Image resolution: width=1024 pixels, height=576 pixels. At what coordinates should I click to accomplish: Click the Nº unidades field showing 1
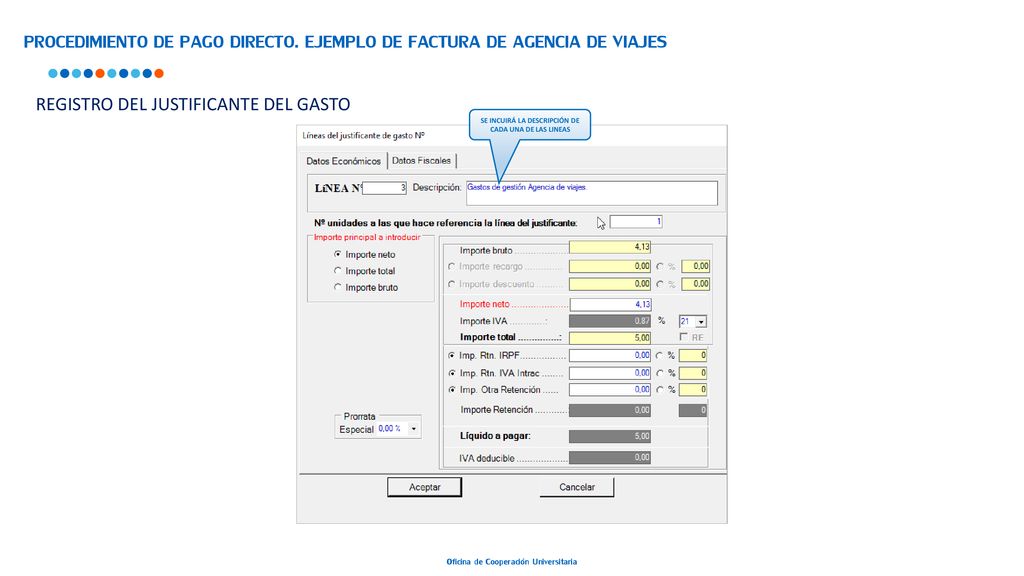[x=636, y=222]
